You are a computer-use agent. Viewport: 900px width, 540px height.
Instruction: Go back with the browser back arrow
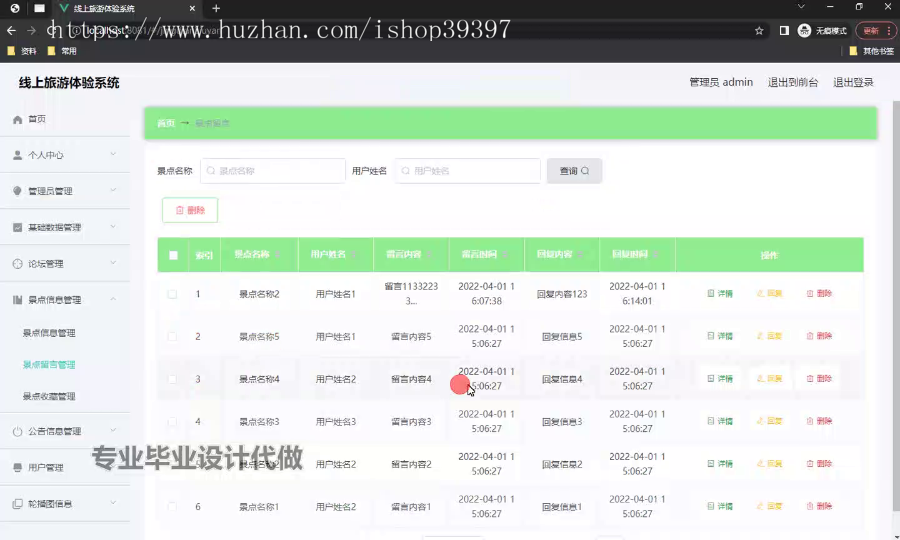[11, 30]
